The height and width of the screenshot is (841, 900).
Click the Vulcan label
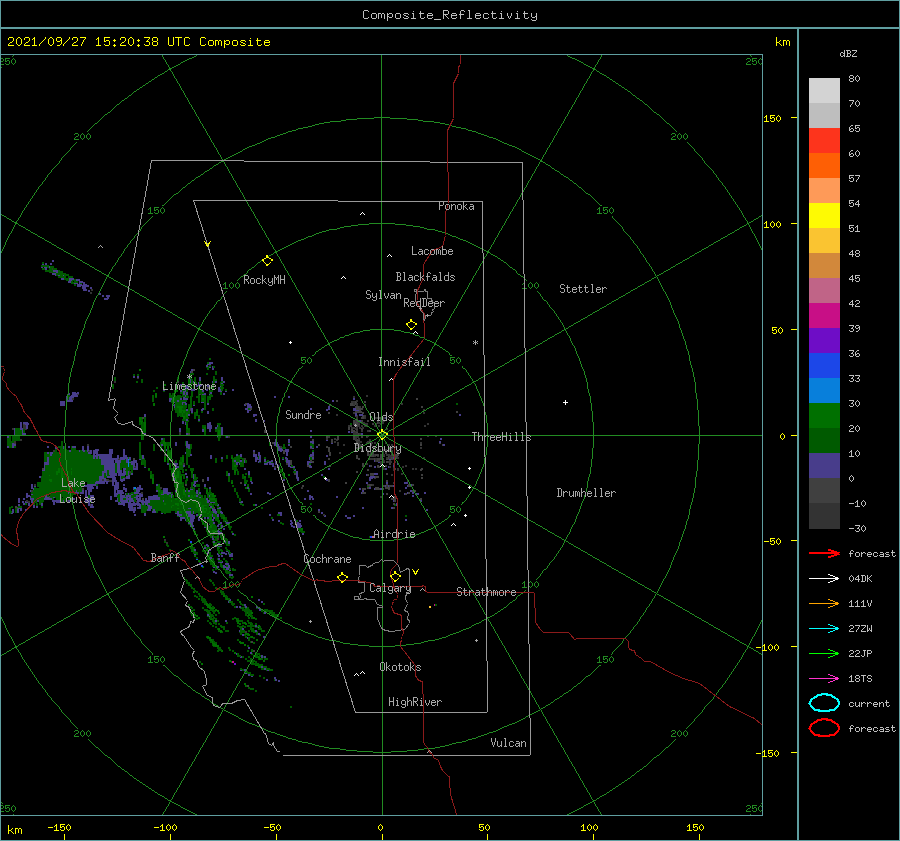click(x=508, y=743)
